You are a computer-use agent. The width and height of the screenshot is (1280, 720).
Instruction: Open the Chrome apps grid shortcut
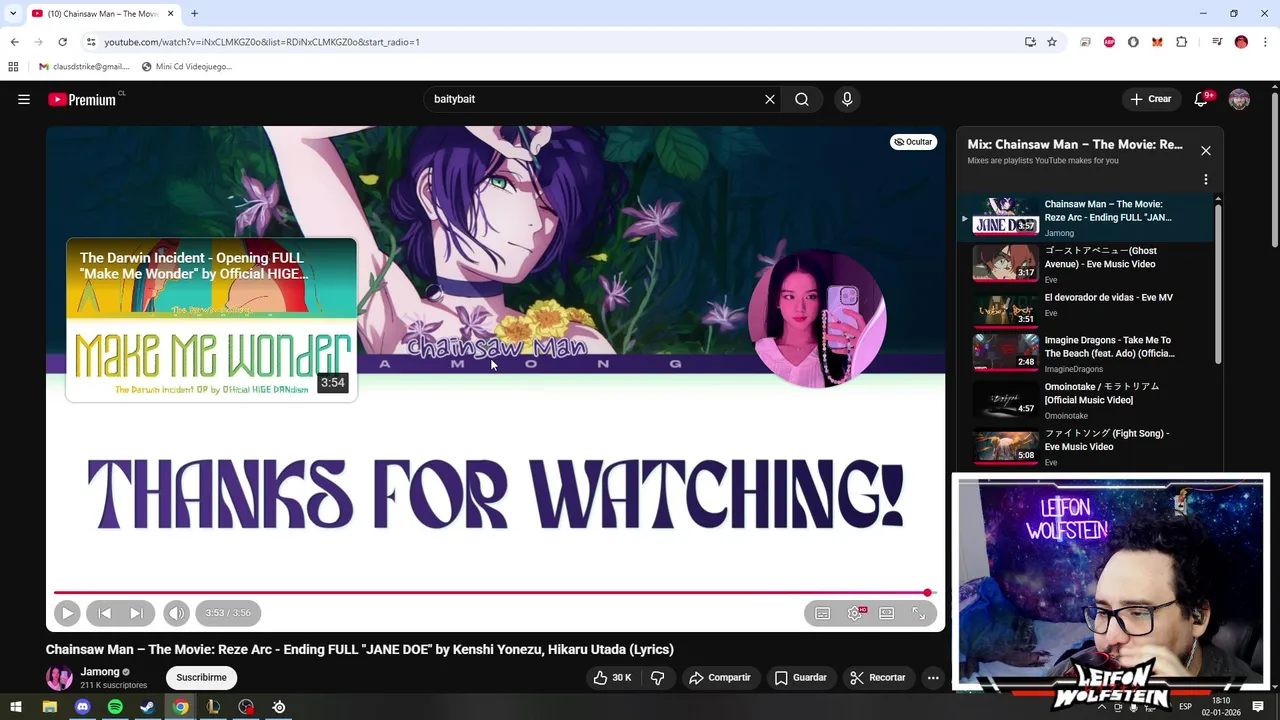click(x=13, y=67)
